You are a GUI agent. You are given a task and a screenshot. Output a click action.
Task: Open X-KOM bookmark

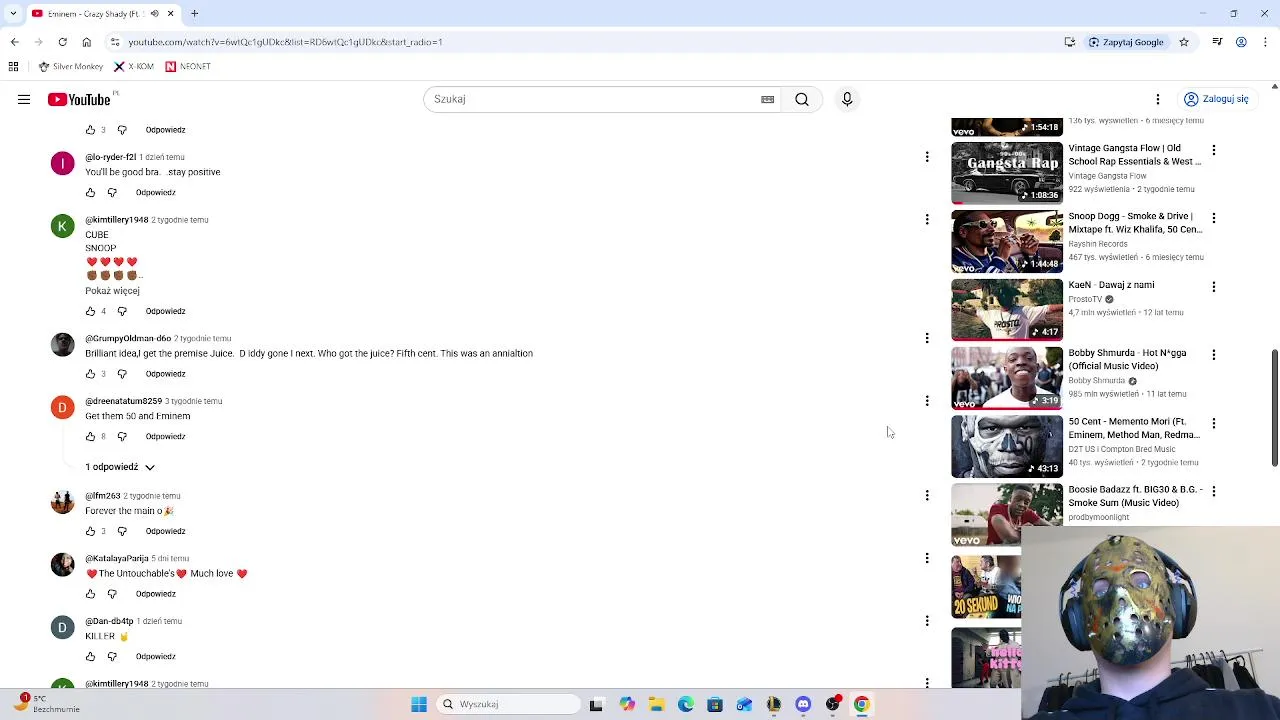[x=134, y=66]
